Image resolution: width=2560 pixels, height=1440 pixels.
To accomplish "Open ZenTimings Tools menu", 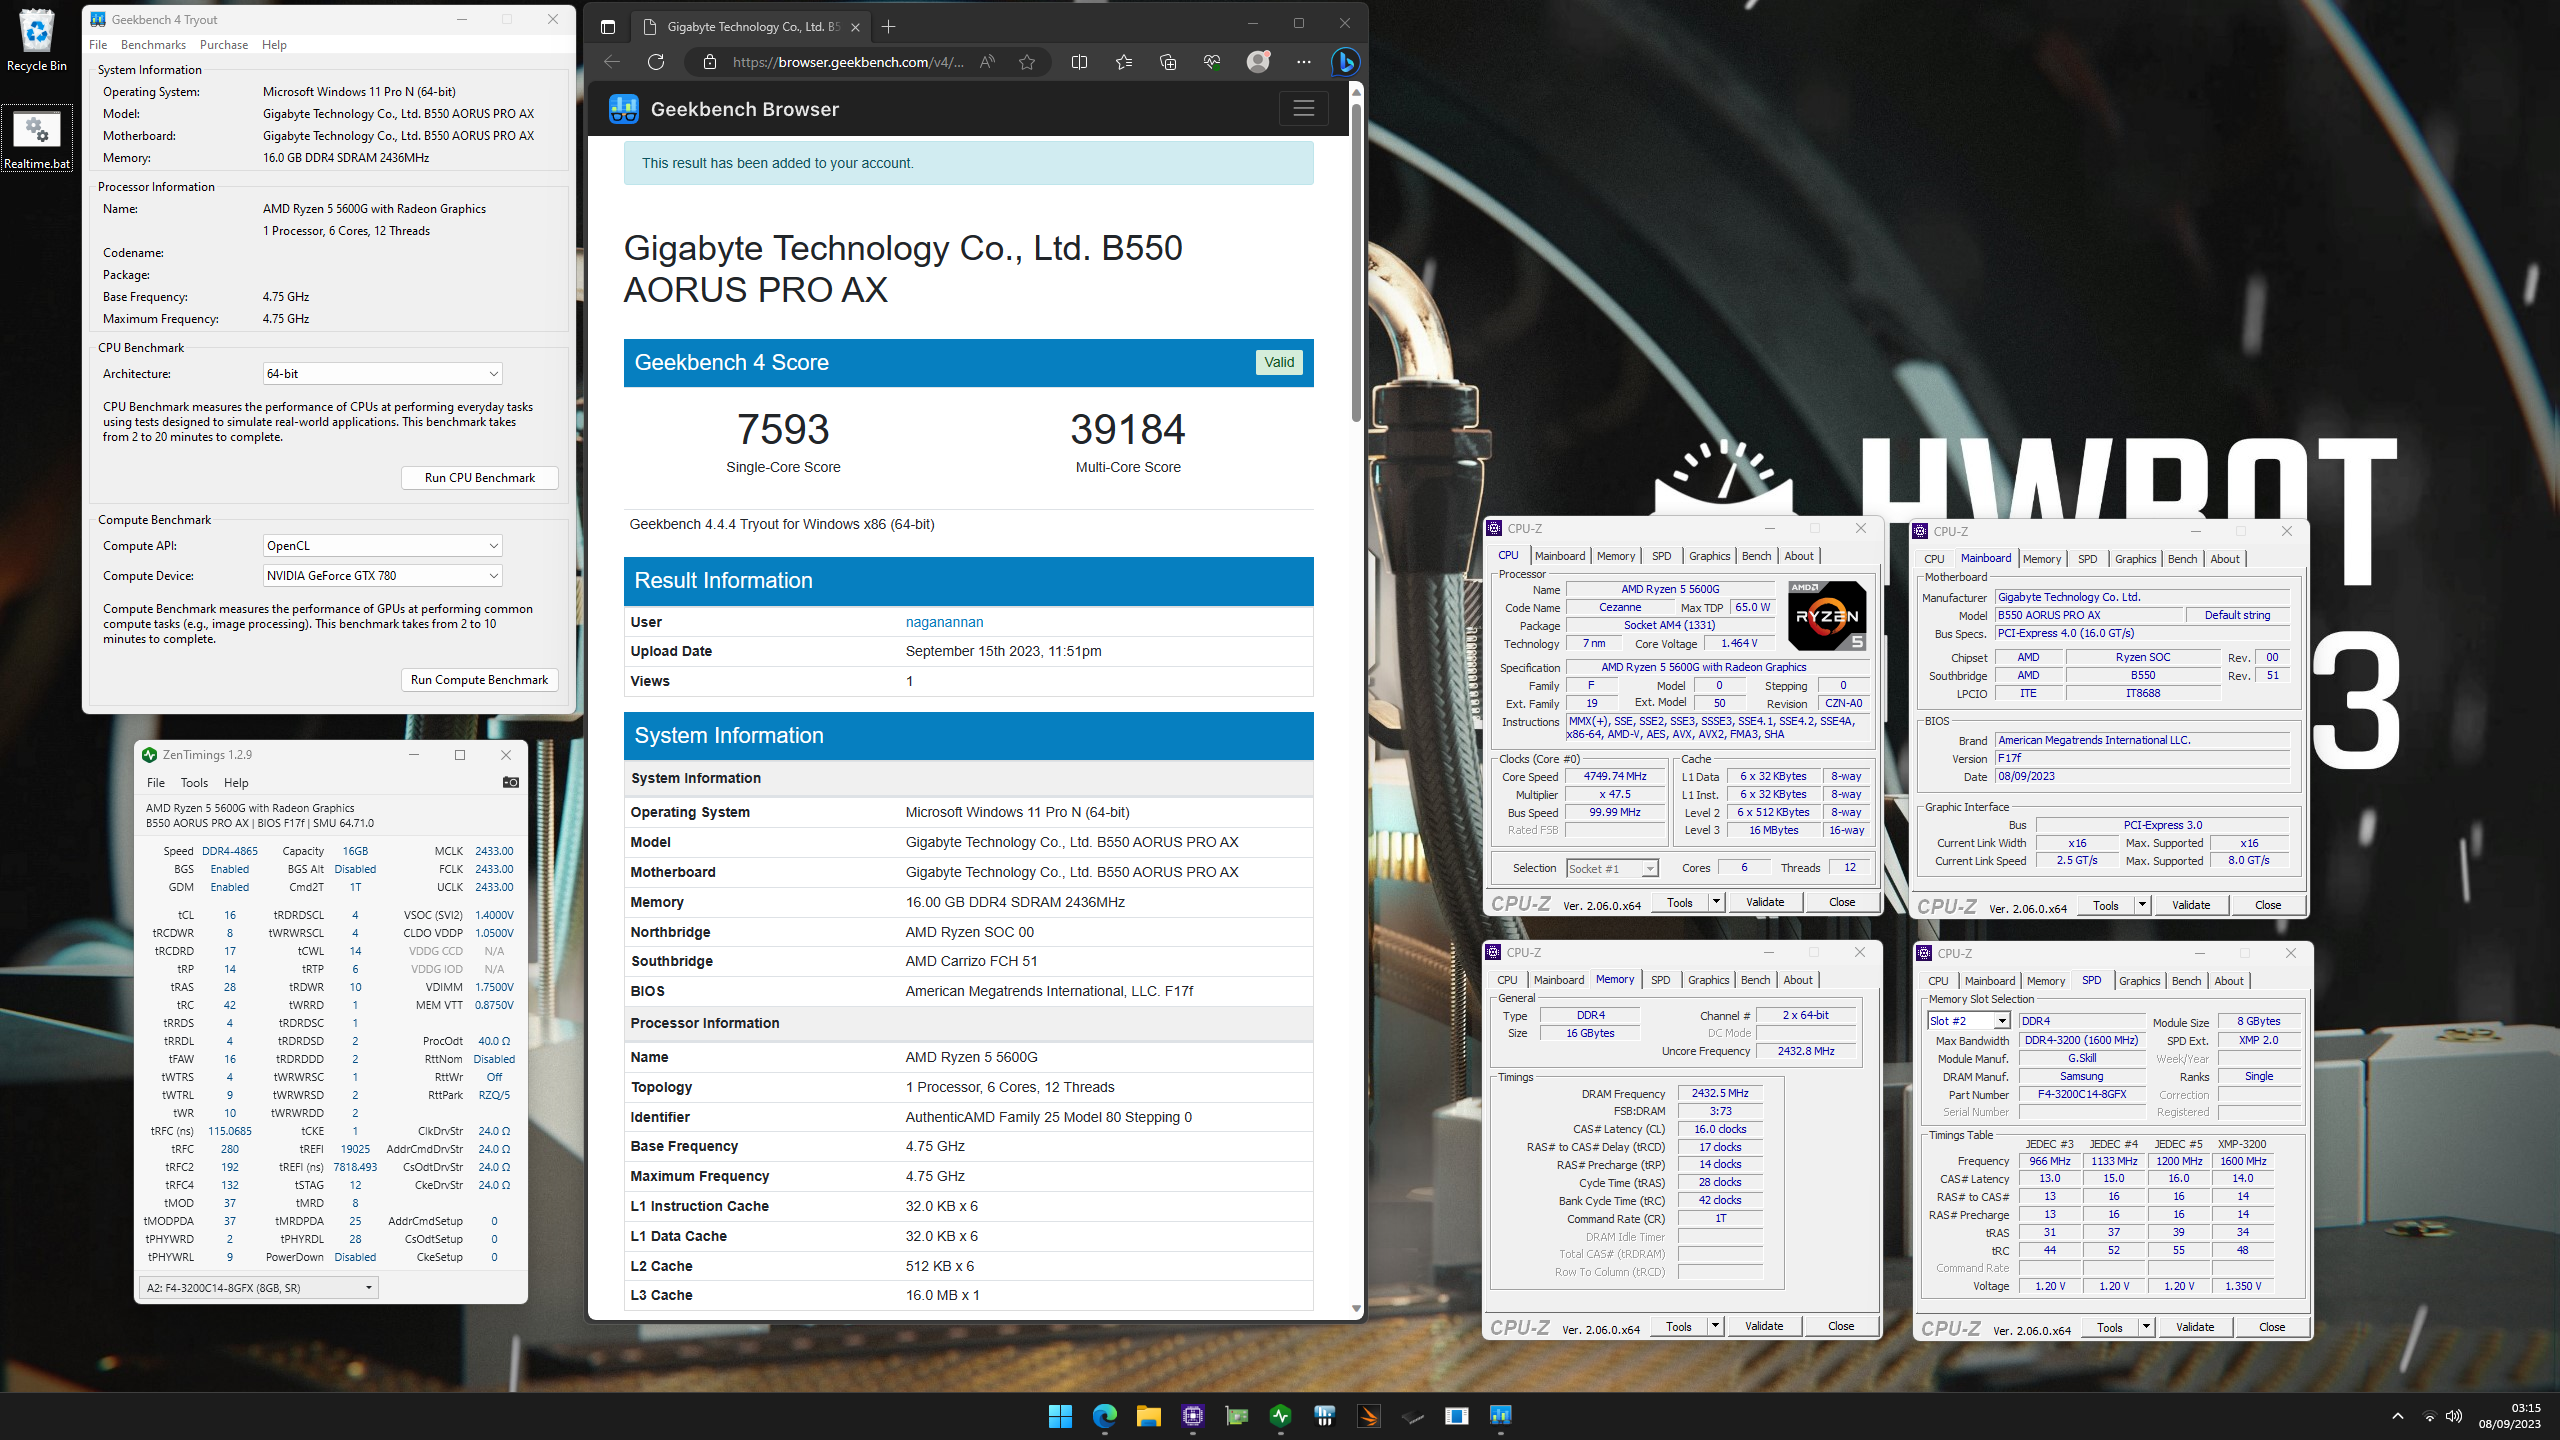I will pyautogui.click(x=194, y=782).
